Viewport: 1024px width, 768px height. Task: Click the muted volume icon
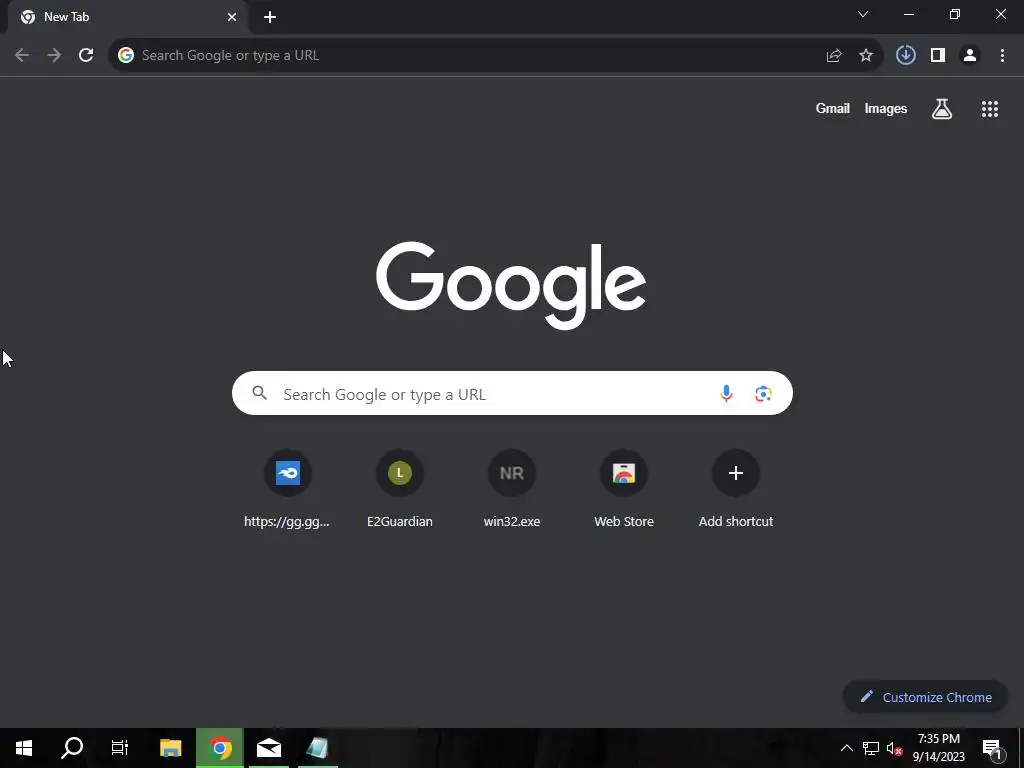(894, 748)
